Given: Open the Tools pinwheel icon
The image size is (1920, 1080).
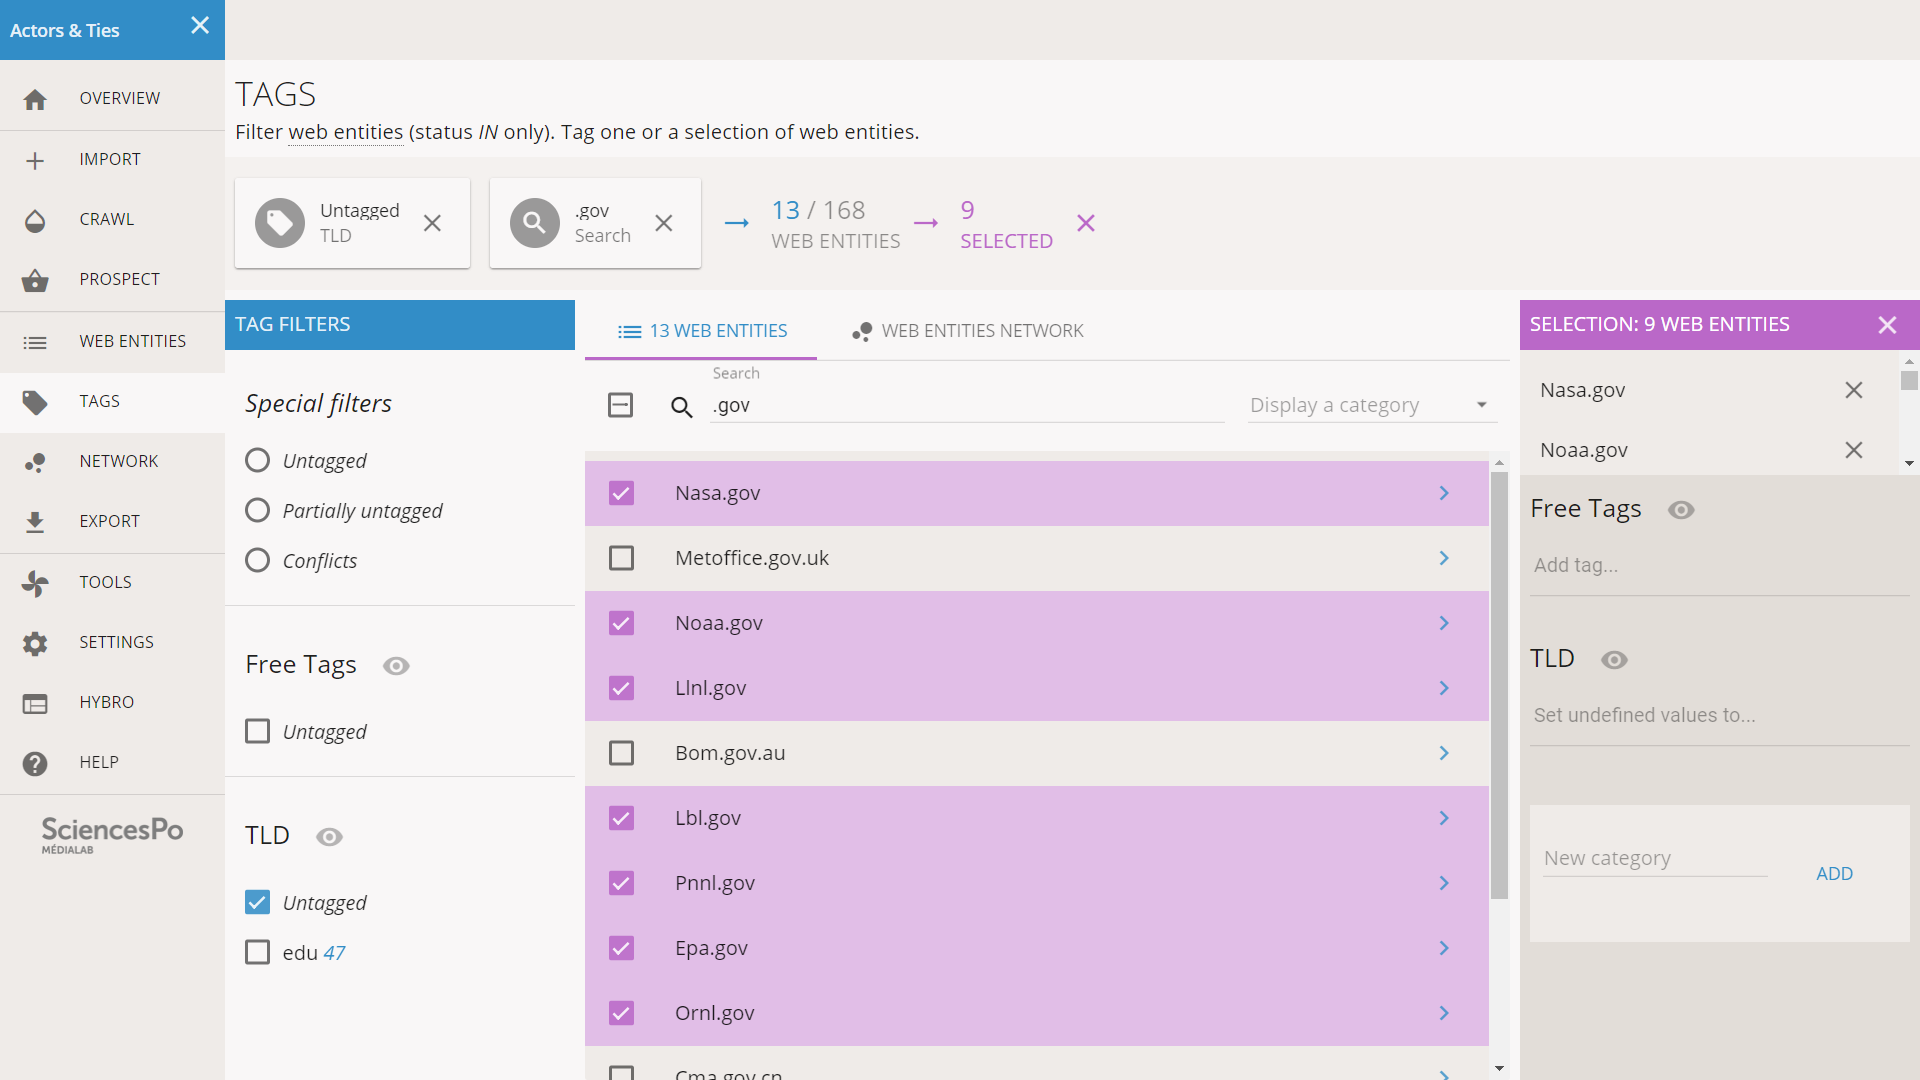Looking at the screenshot, I should point(35,583).
